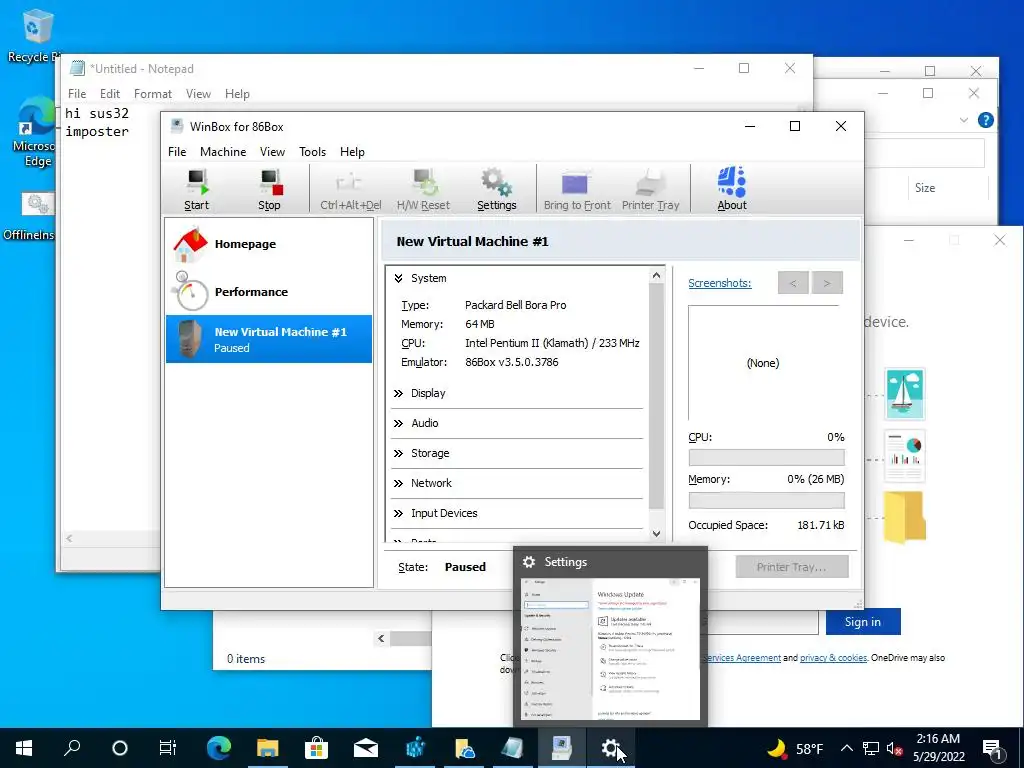Viewport: 1024px width, 768px height.
Task: Click the network icon in system tray
Action: 871,748
